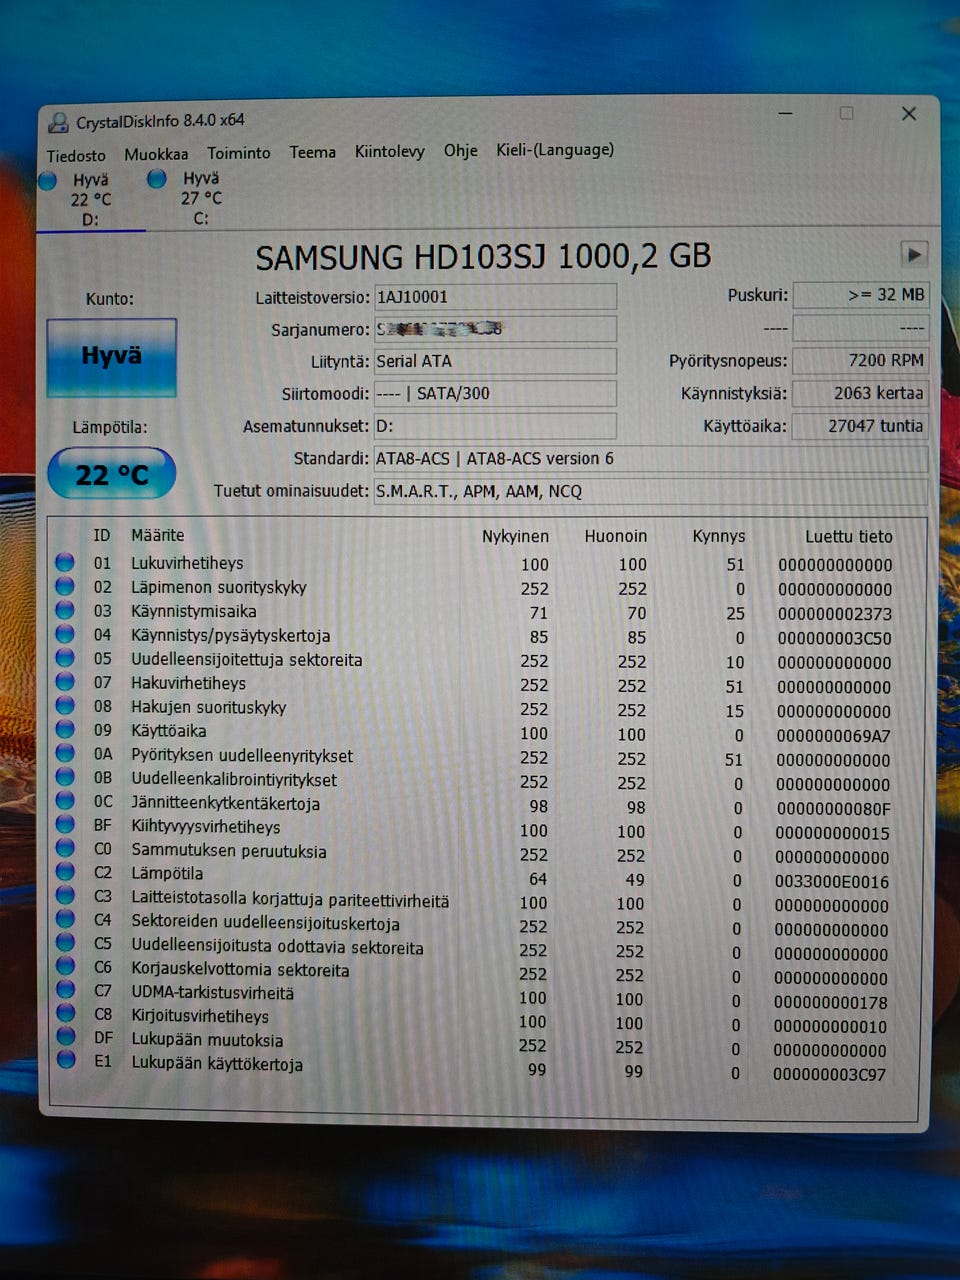Go to next disk with the arrow button
This screenshot has height=1280, width=960.
(913, 254)
